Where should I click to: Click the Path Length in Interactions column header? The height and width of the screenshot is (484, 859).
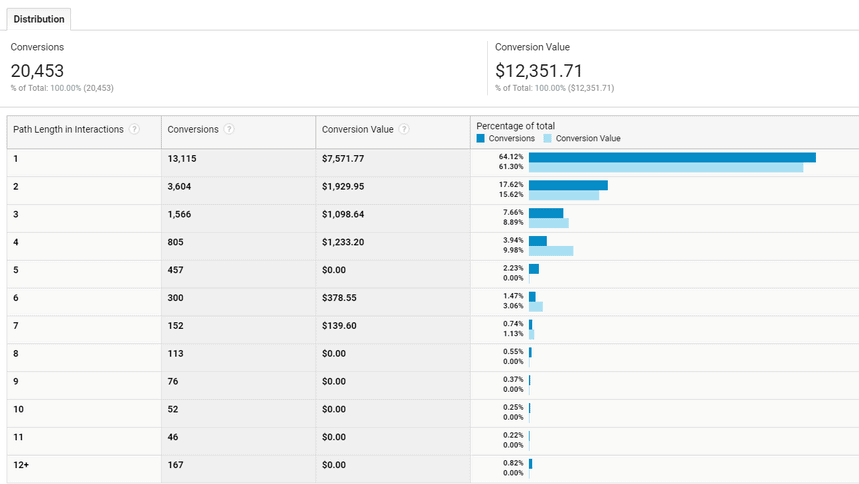[68, 129]
